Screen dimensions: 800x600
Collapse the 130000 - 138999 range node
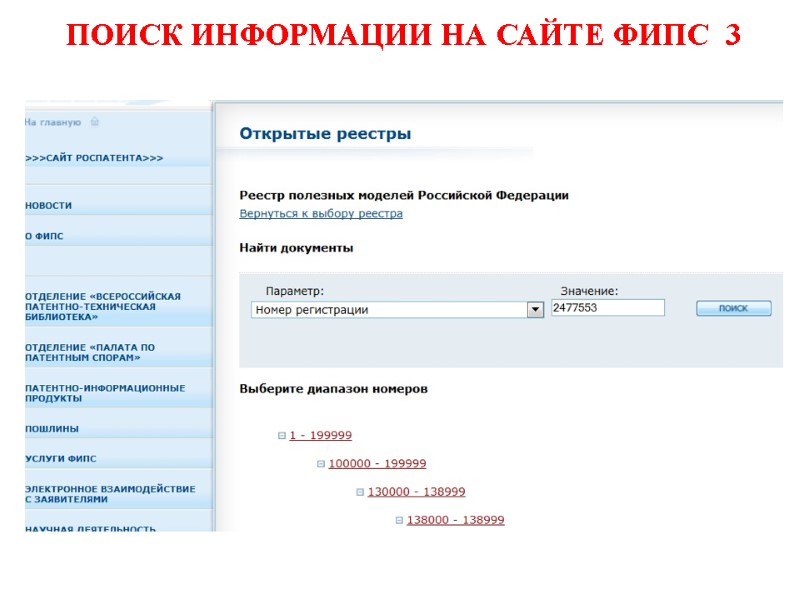coord(360,491)
